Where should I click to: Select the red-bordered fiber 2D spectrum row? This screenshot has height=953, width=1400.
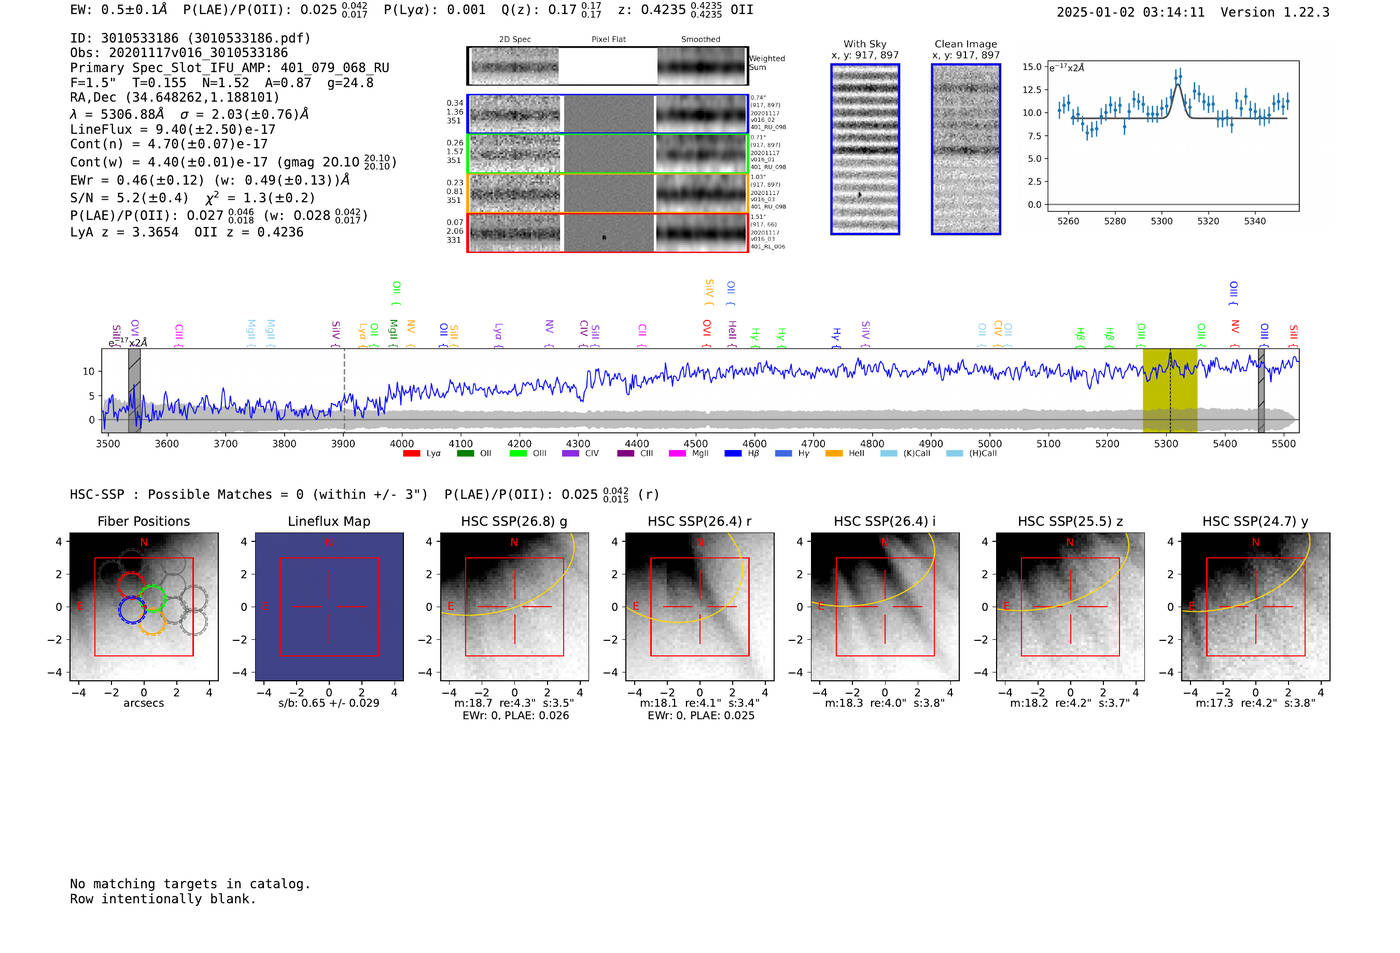(x=608, y=232)
